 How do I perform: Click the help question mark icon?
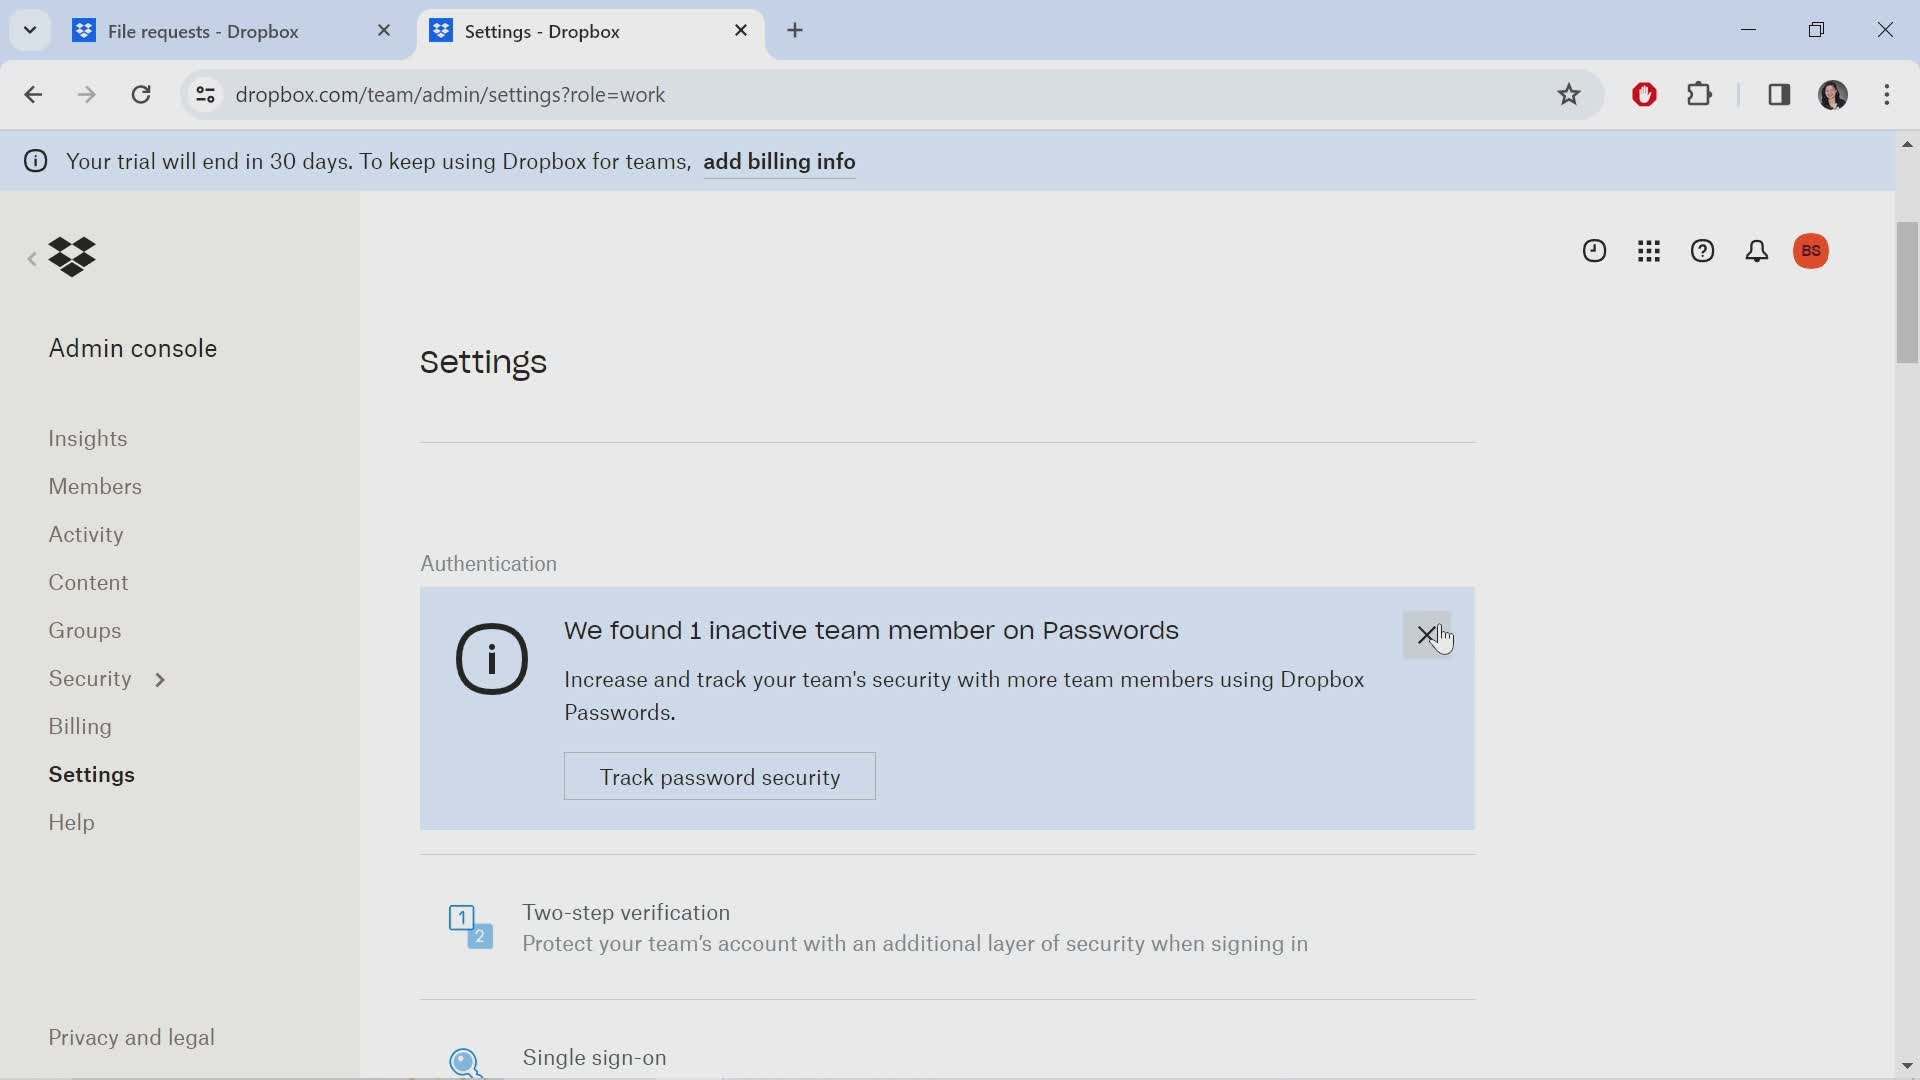tap(1702, 249)
